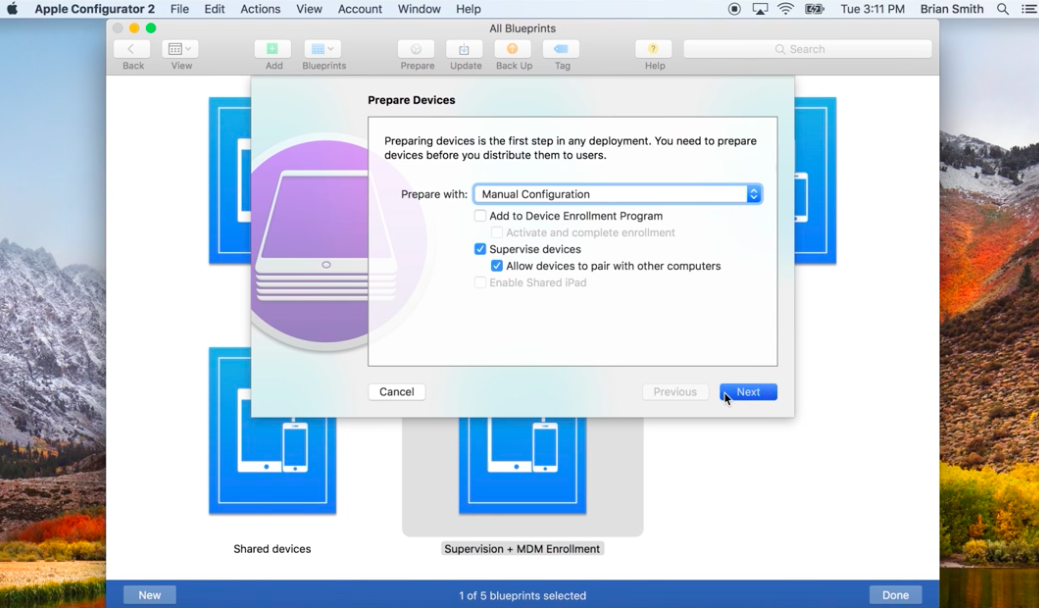Click the Supervision + MDM Enrollment label
Viewport: 1039px width, 608px height.
pyautogui.click(x=522, y=549)
